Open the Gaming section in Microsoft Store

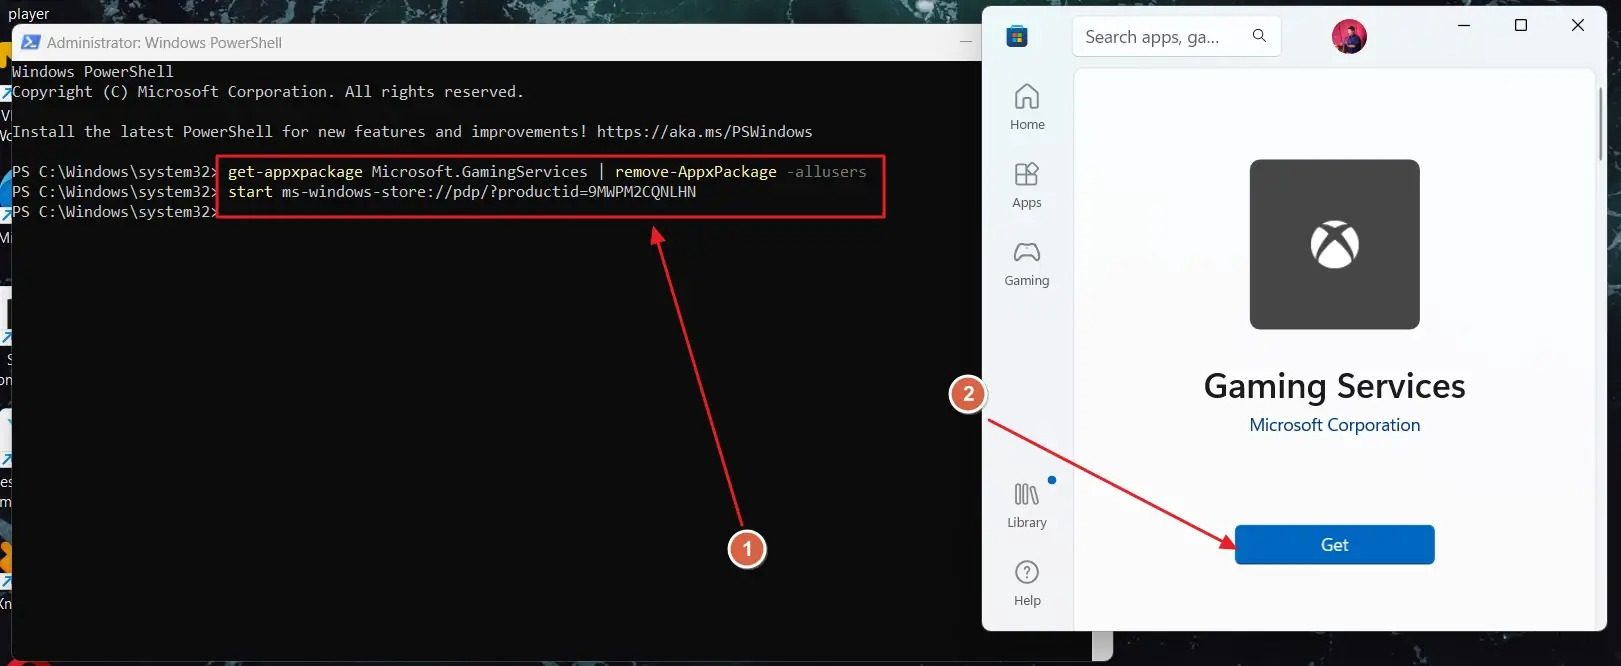[1027, 264]
